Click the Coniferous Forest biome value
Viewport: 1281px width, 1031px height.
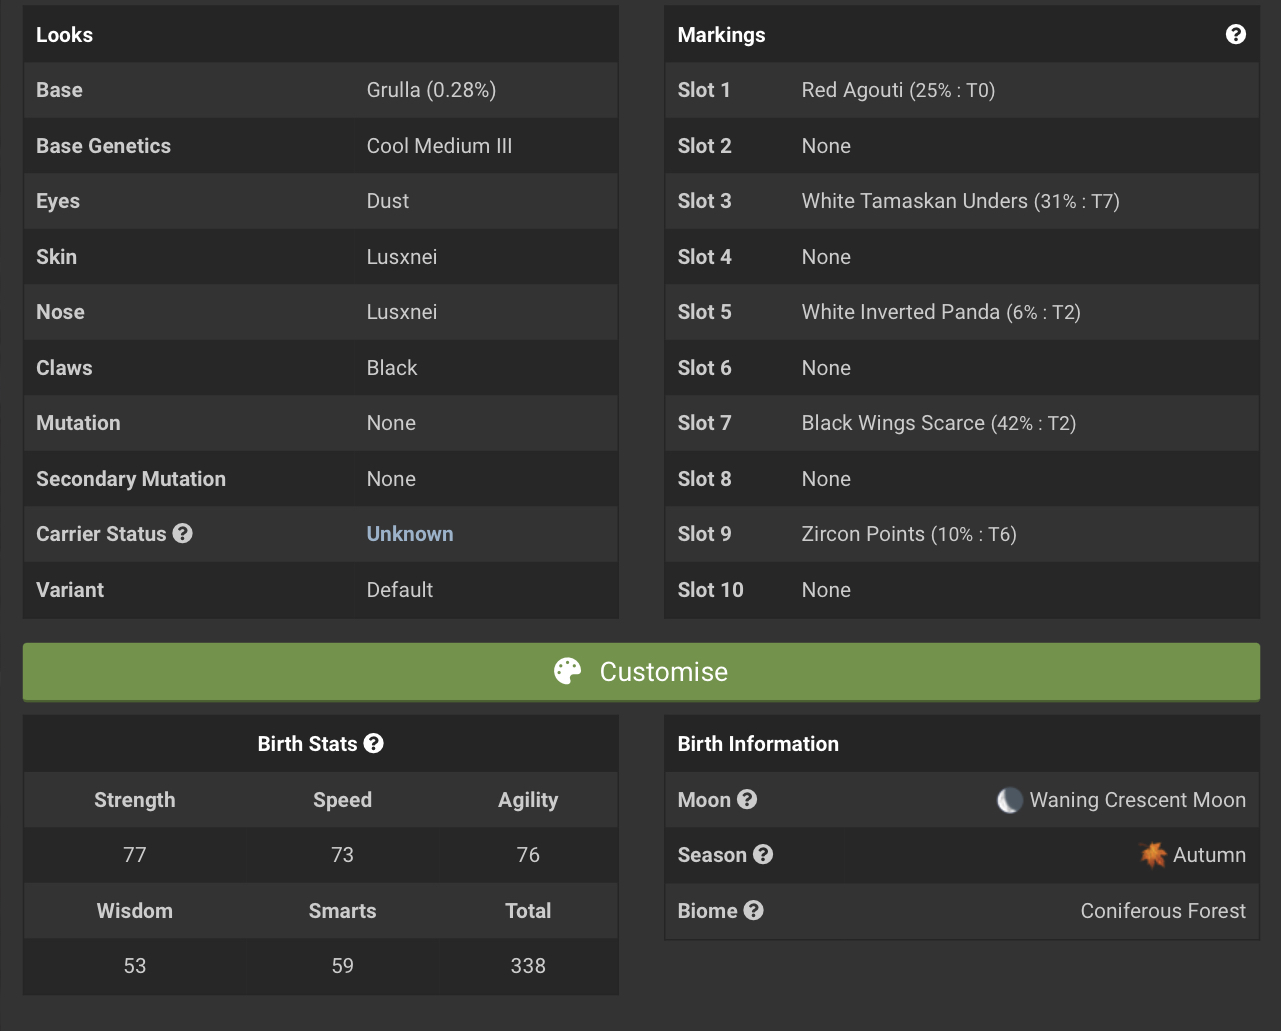pos(1163,911)
